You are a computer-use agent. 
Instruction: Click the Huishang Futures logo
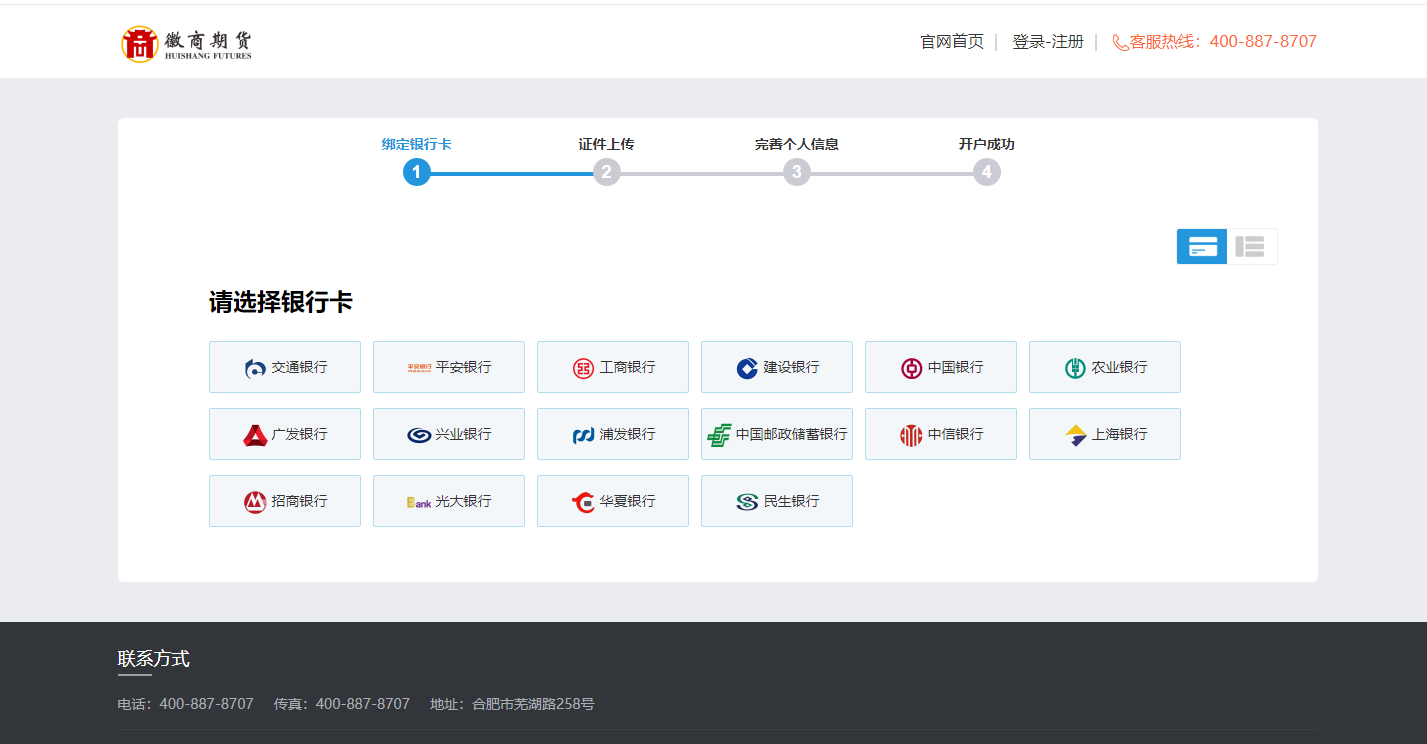coord(186,43)
